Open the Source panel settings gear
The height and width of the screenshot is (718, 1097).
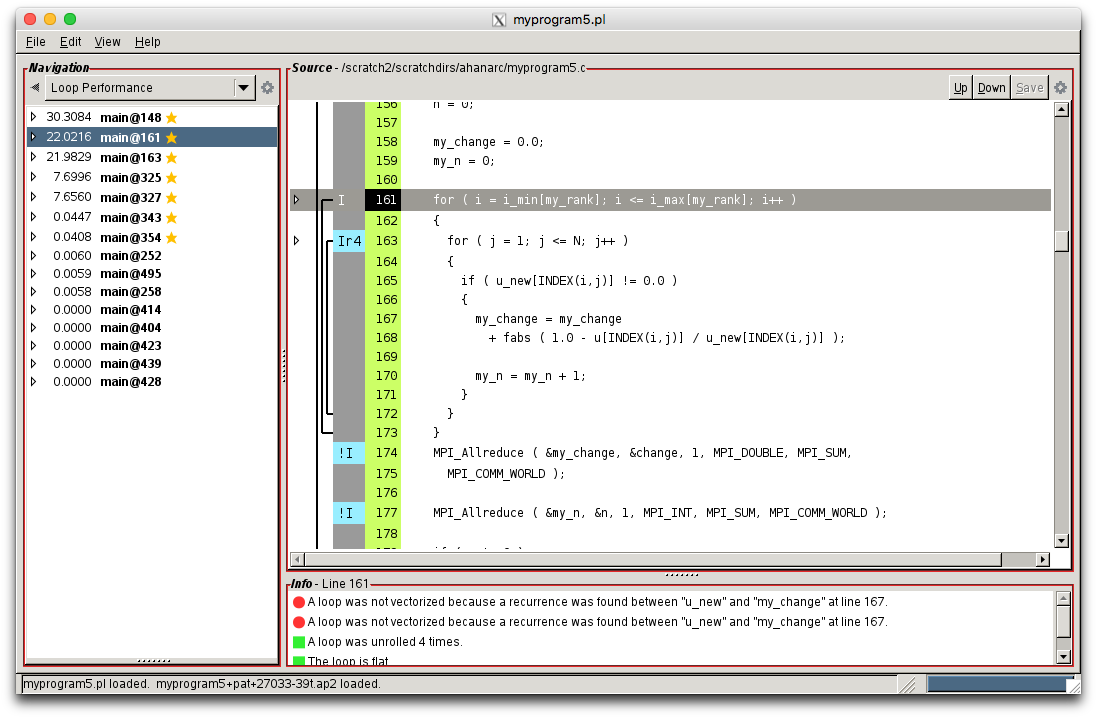(x=1059, y=87)
